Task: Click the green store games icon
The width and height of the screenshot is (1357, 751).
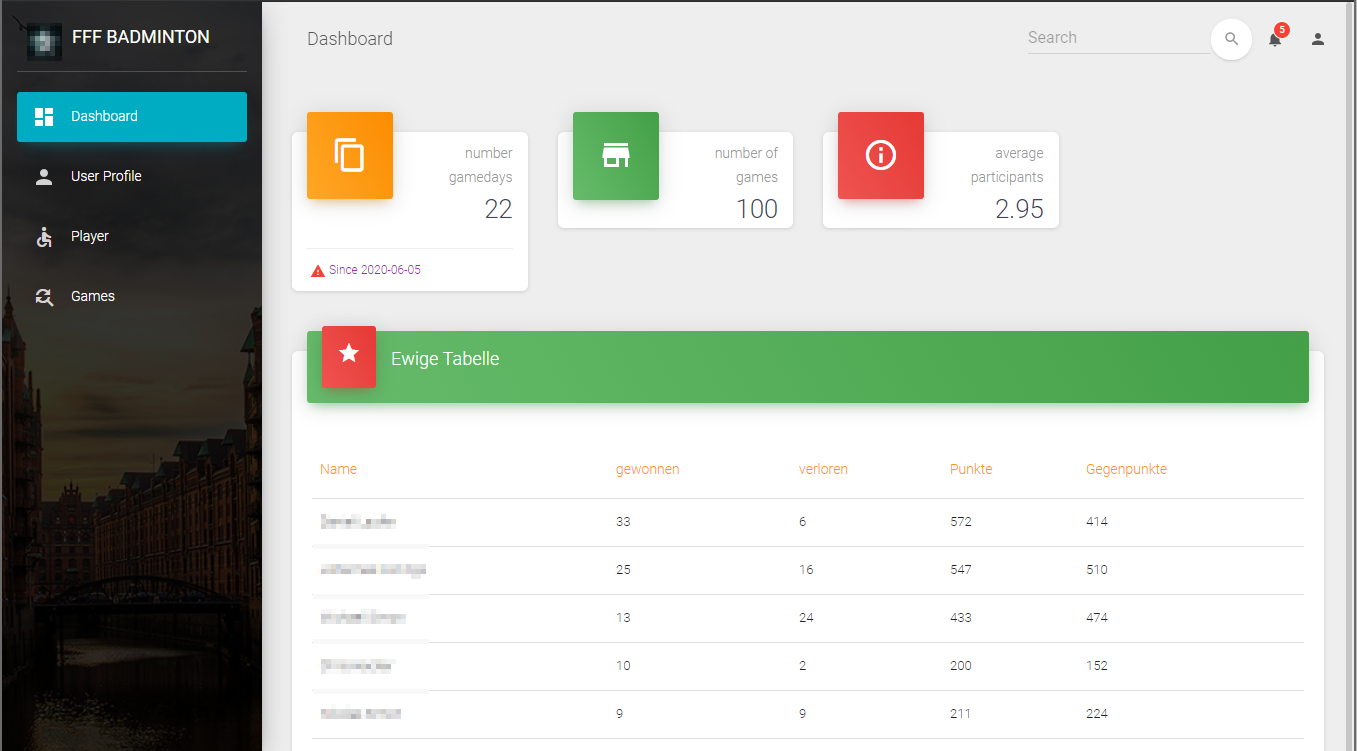Action: [615, 156]
